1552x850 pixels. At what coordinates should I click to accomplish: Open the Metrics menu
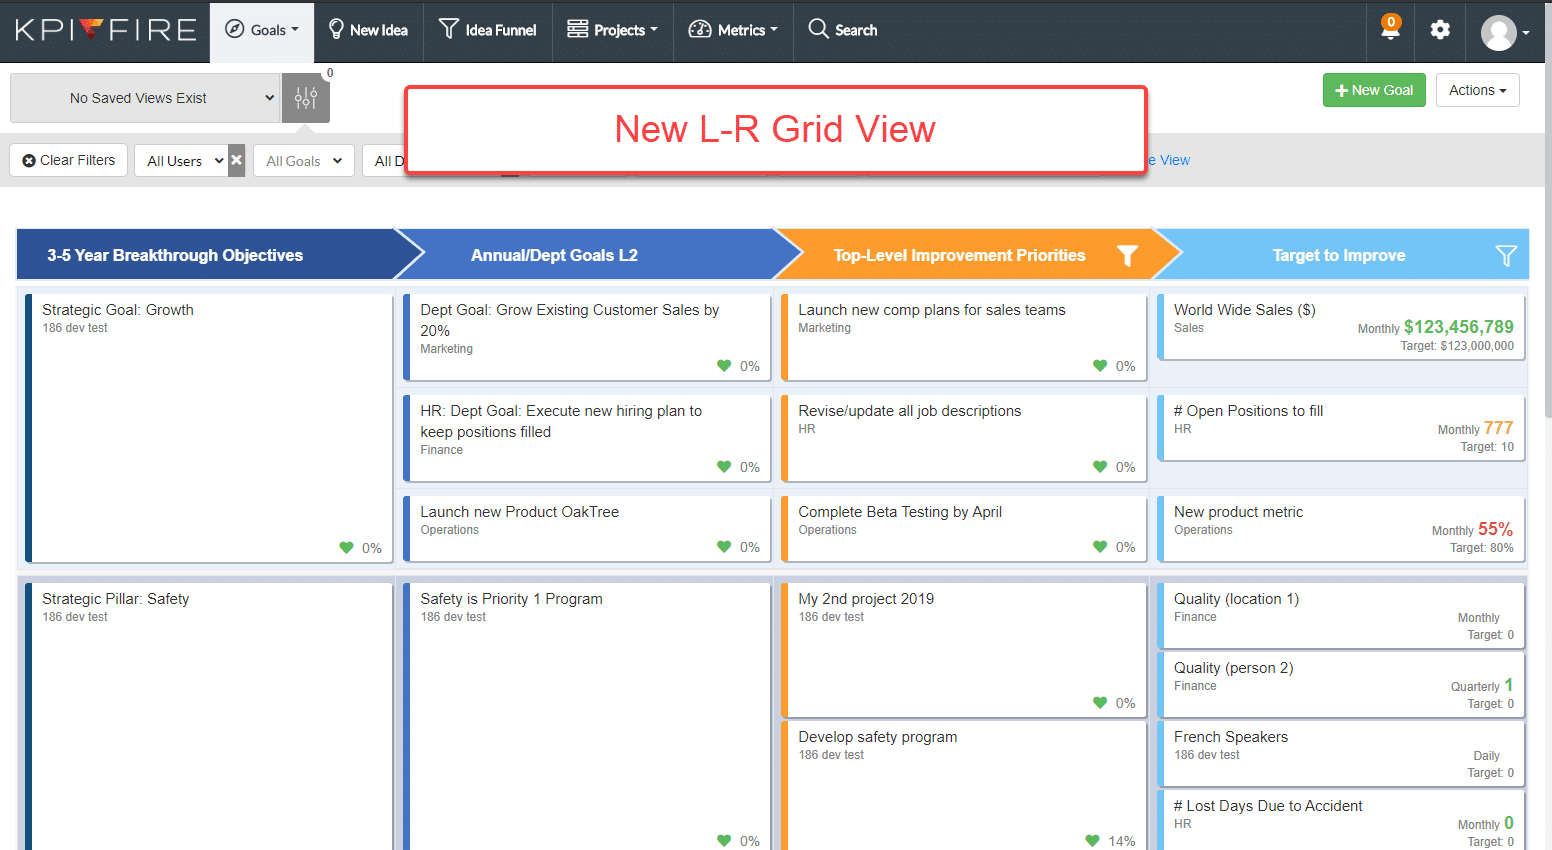(x=733, y=30)
